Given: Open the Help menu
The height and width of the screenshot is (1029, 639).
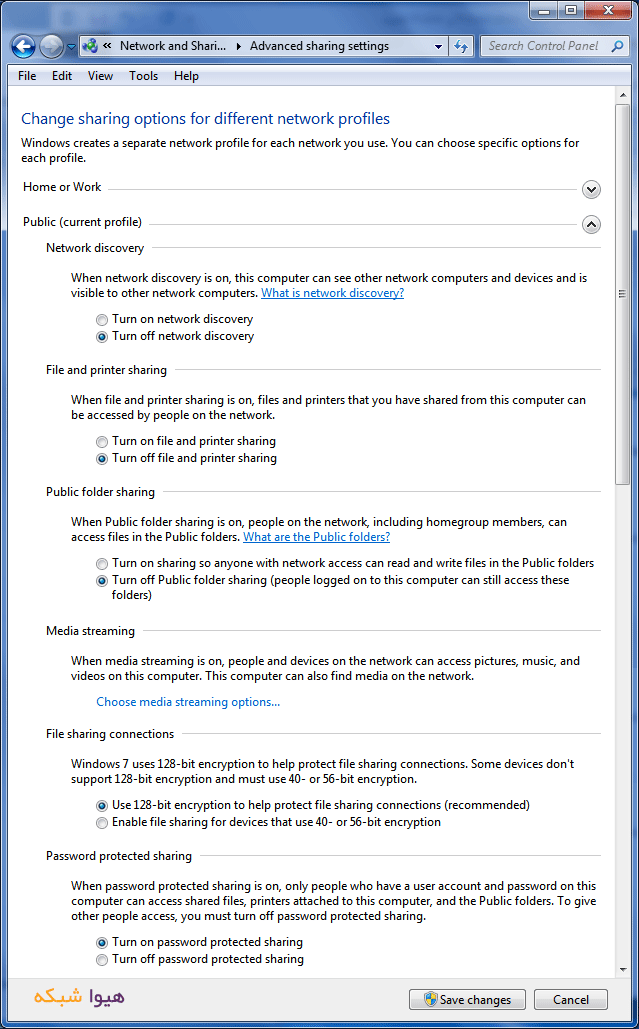Looking at the screenshot, I should click(186, 76).
